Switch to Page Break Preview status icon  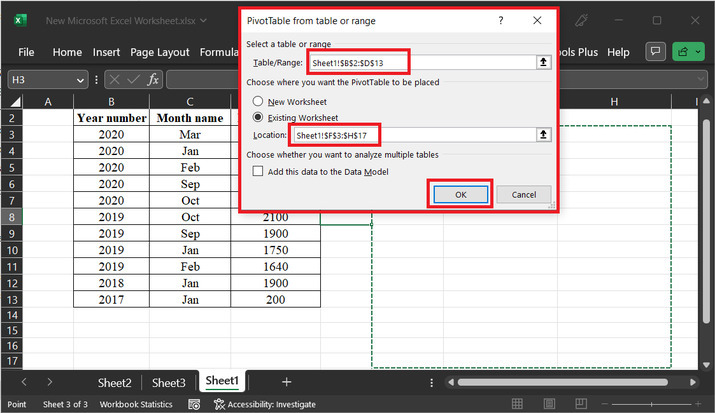[x=581, y=404]
